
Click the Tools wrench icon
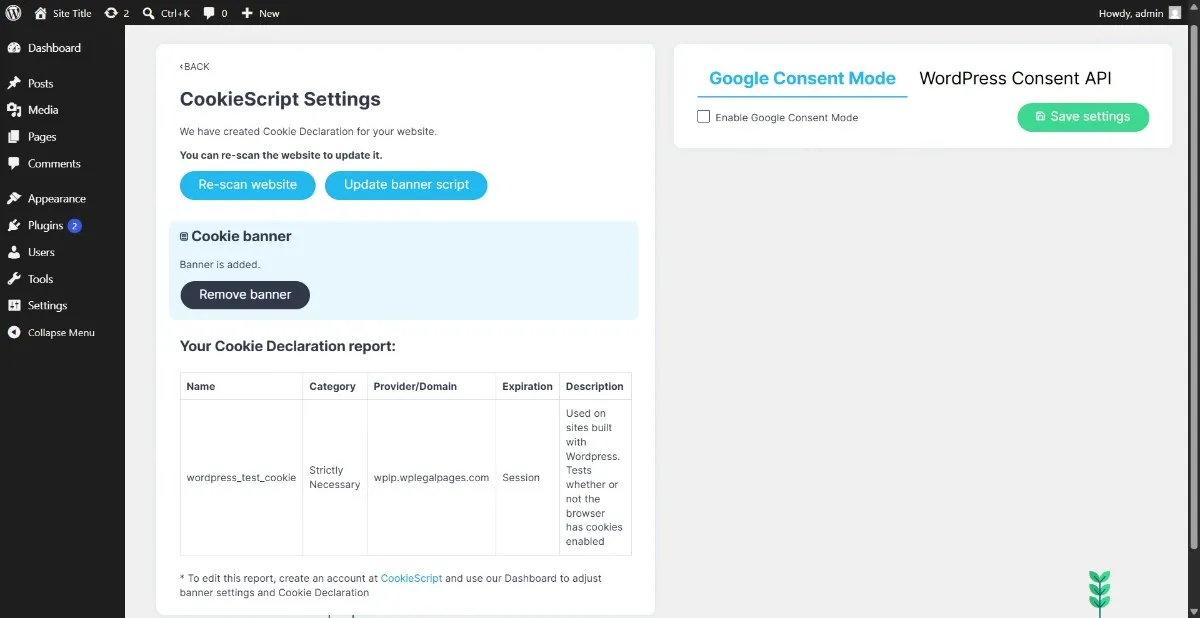click(14, 279)
